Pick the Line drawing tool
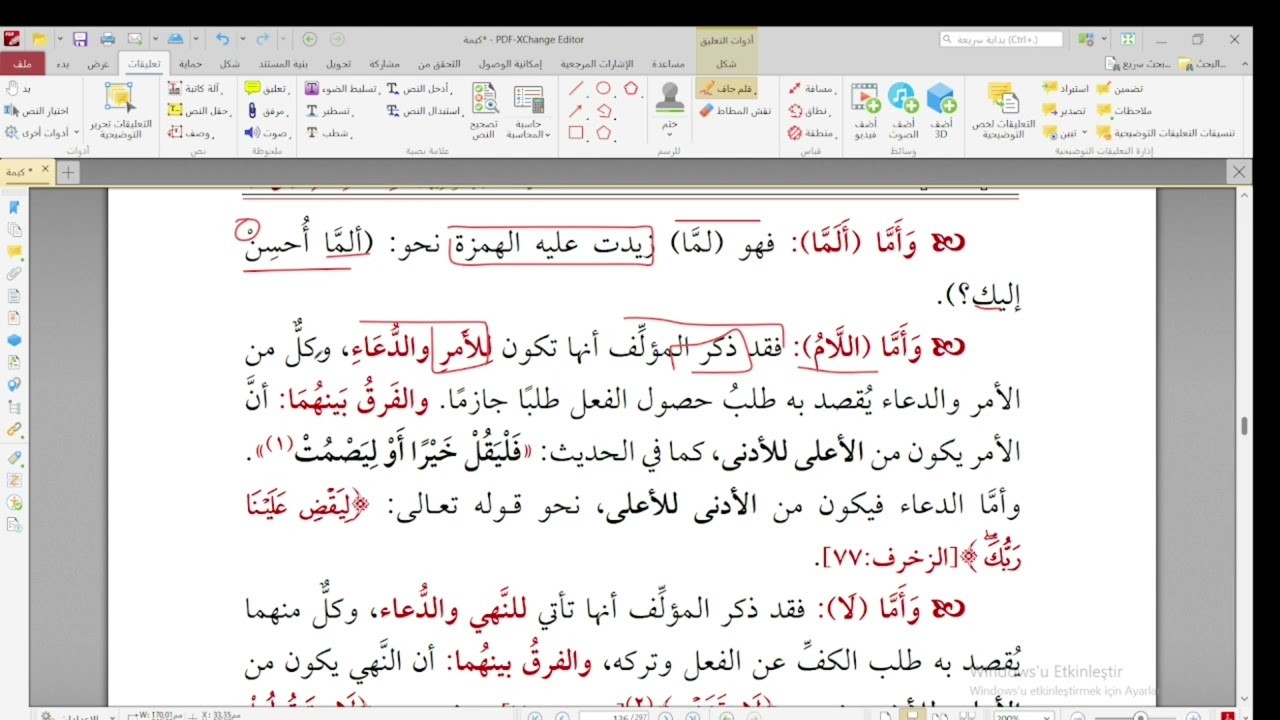 click(576, 89)
